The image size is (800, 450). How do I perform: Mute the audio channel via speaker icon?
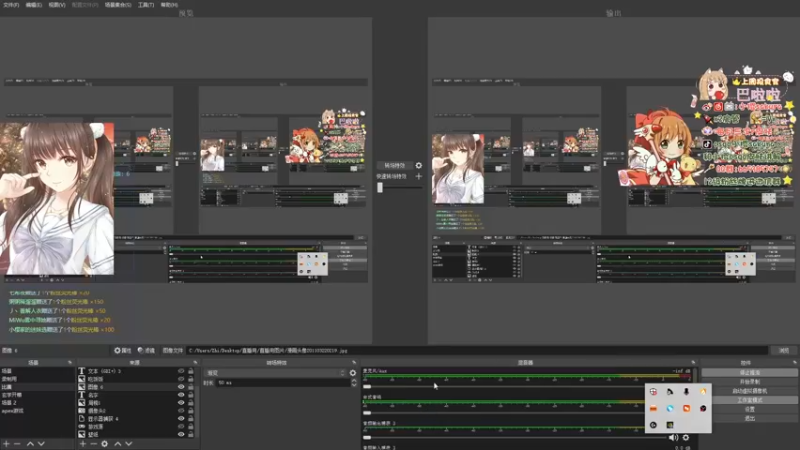click(x=673, y=437)
